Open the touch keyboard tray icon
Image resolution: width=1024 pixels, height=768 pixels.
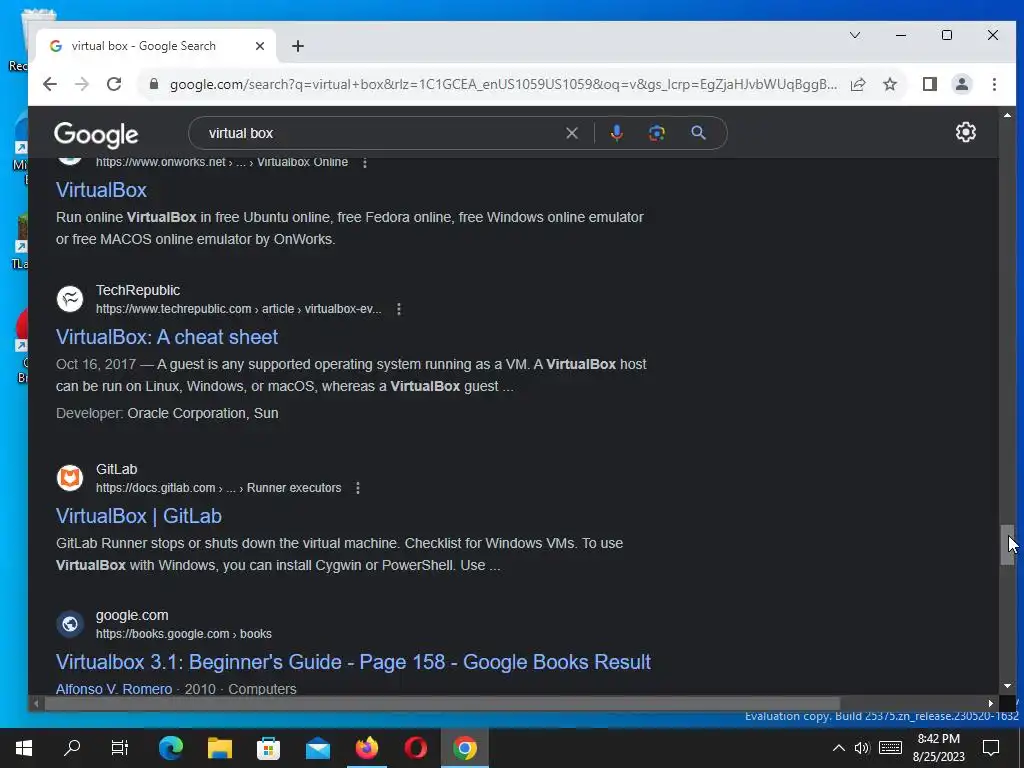890,748
